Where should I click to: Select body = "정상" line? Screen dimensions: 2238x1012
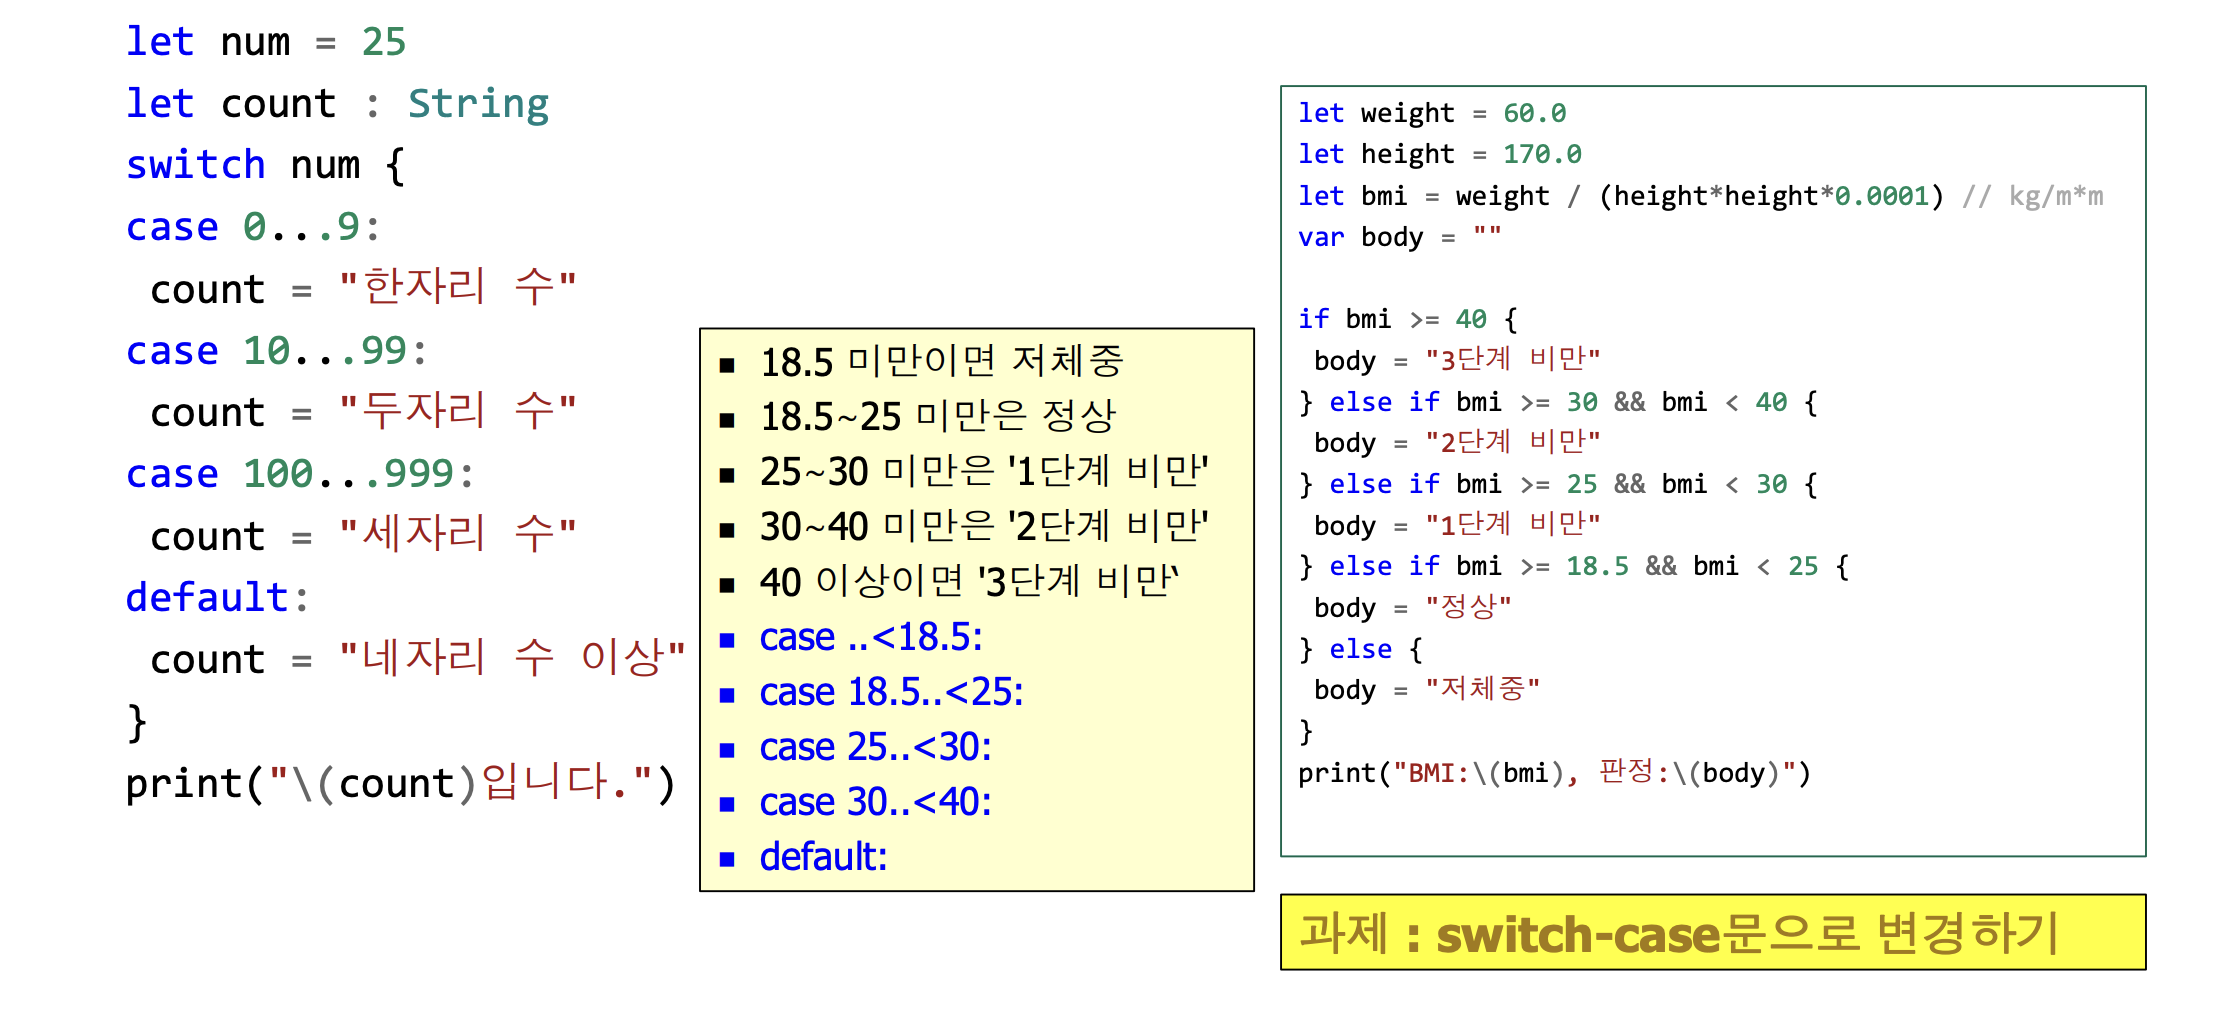1413,607
